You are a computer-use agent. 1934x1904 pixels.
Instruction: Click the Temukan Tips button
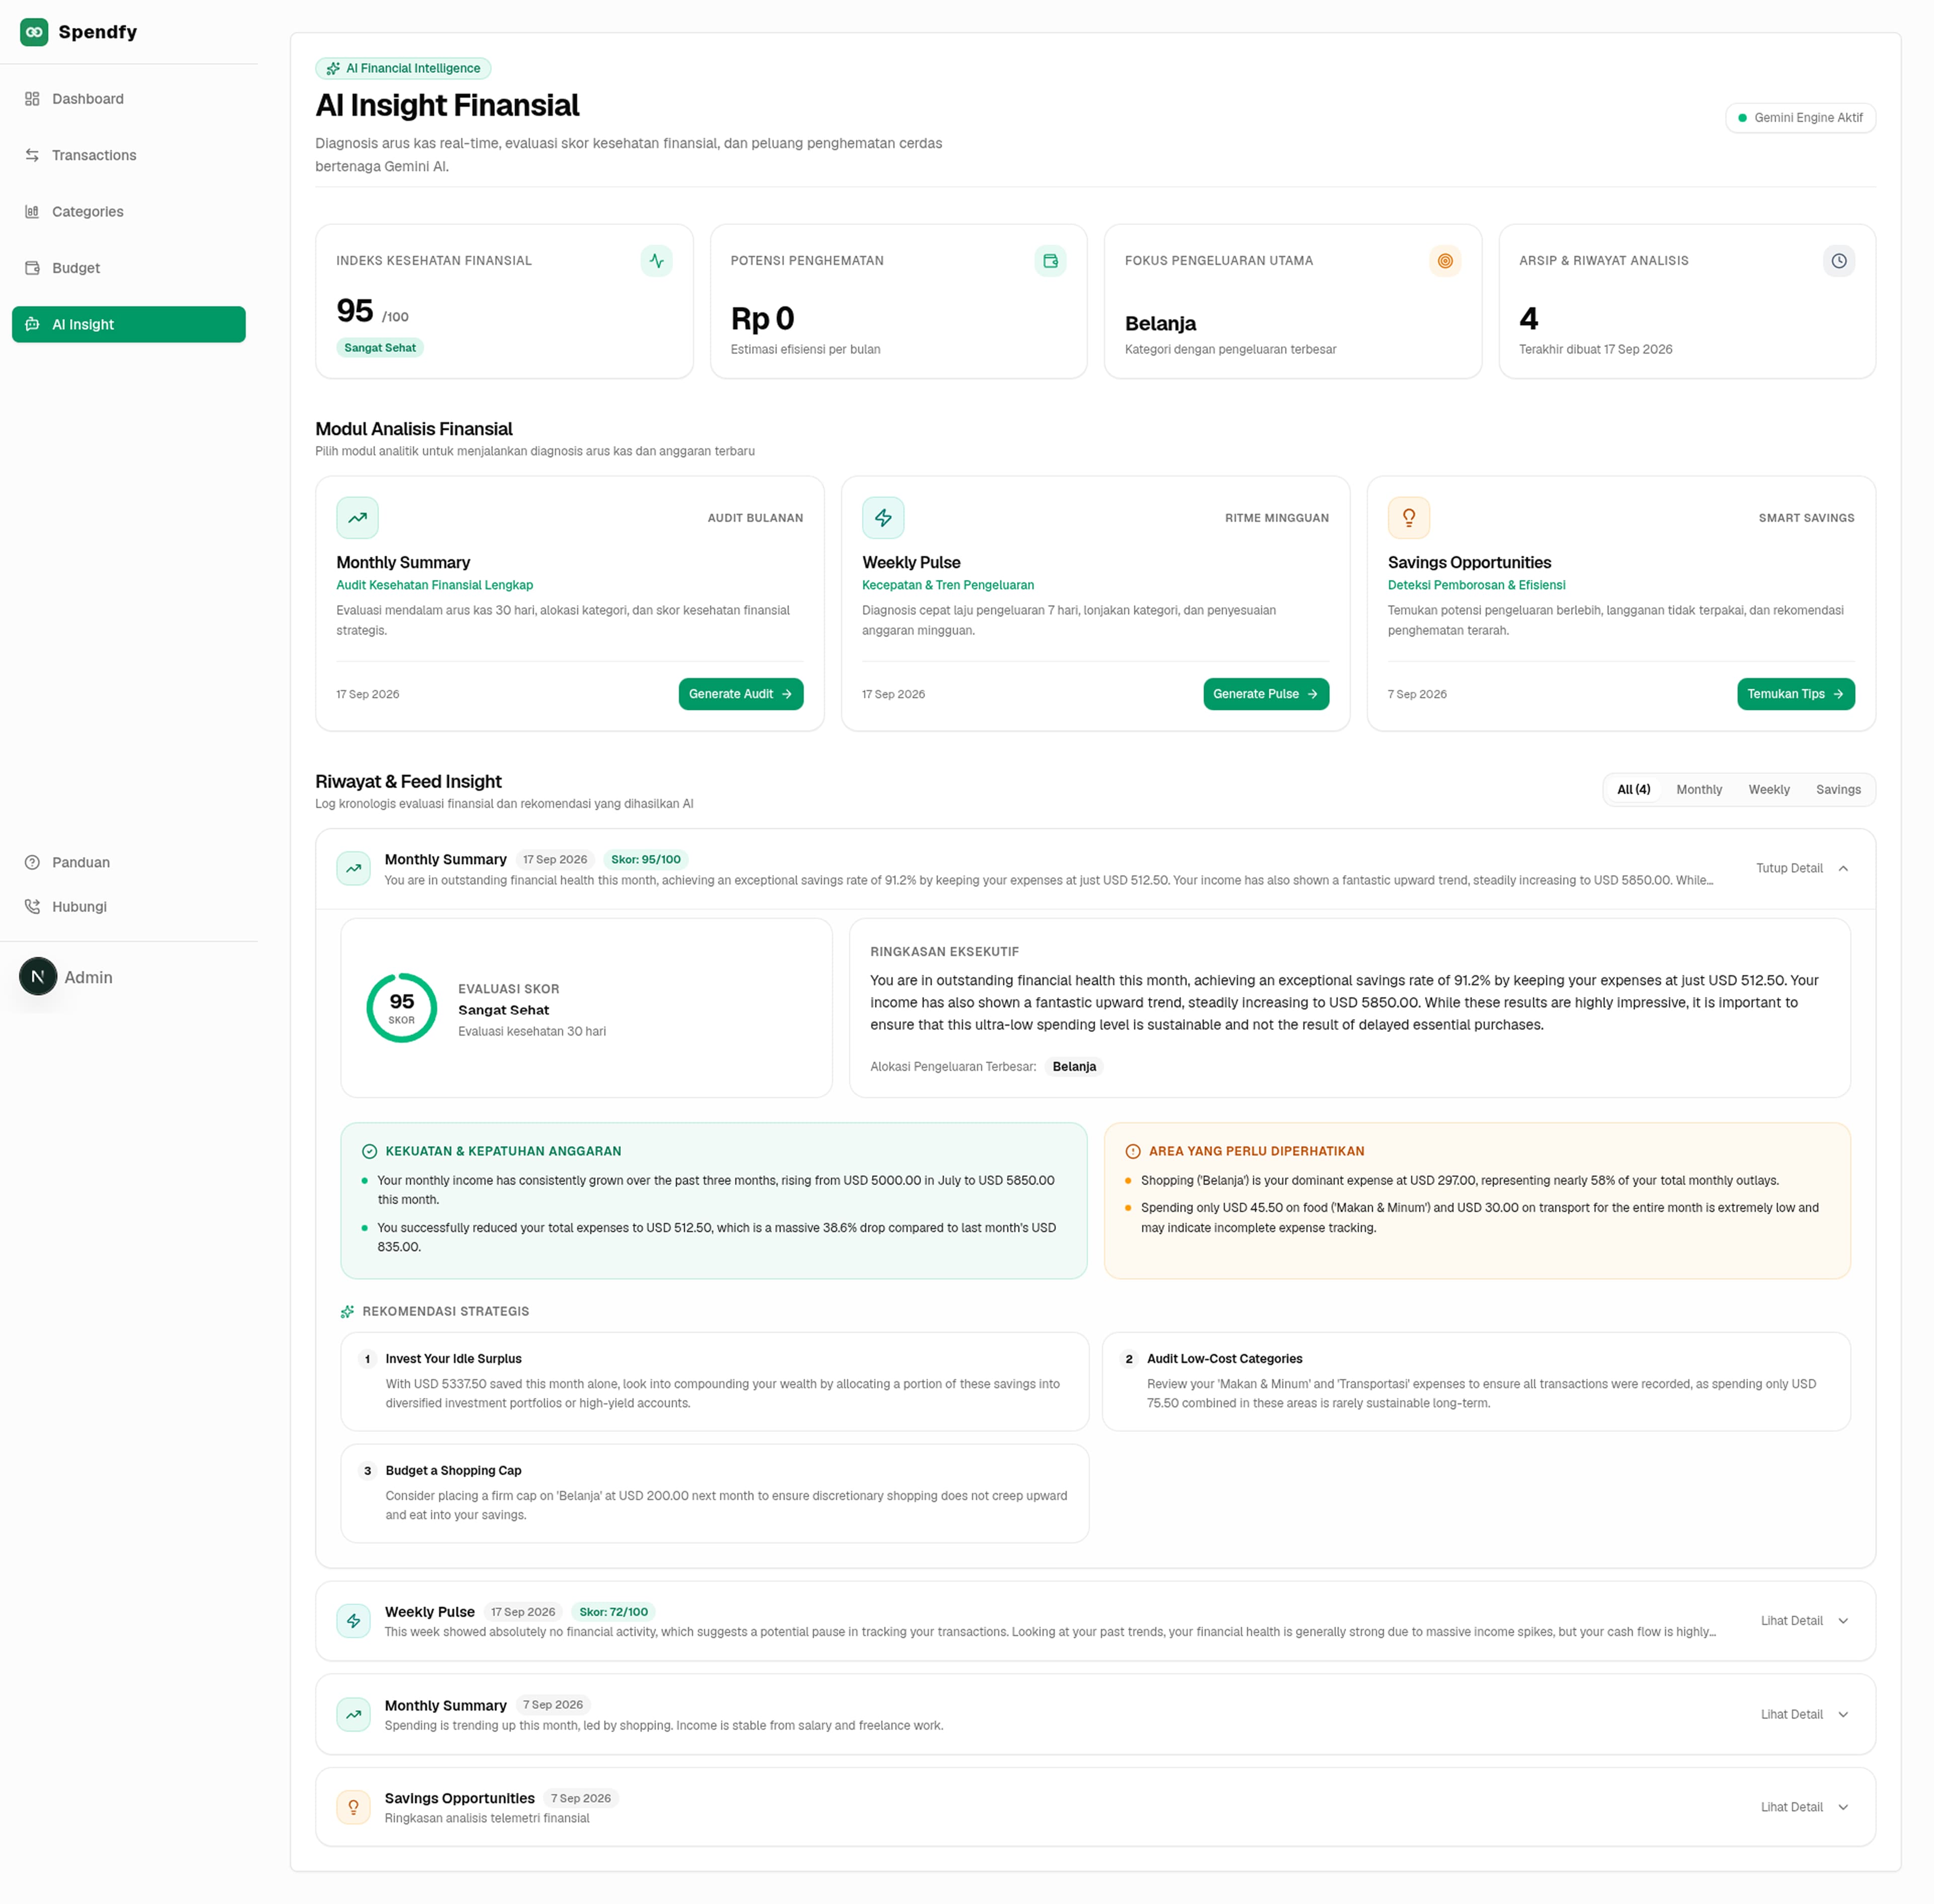[1796, 694]
